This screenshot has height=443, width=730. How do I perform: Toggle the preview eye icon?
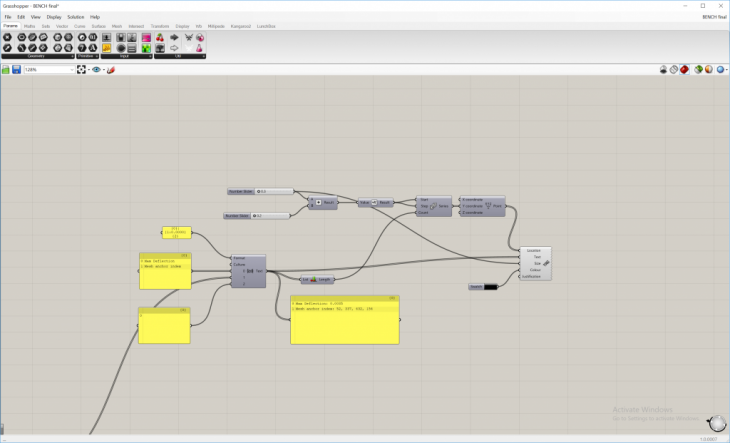click(x=96, y=70)
